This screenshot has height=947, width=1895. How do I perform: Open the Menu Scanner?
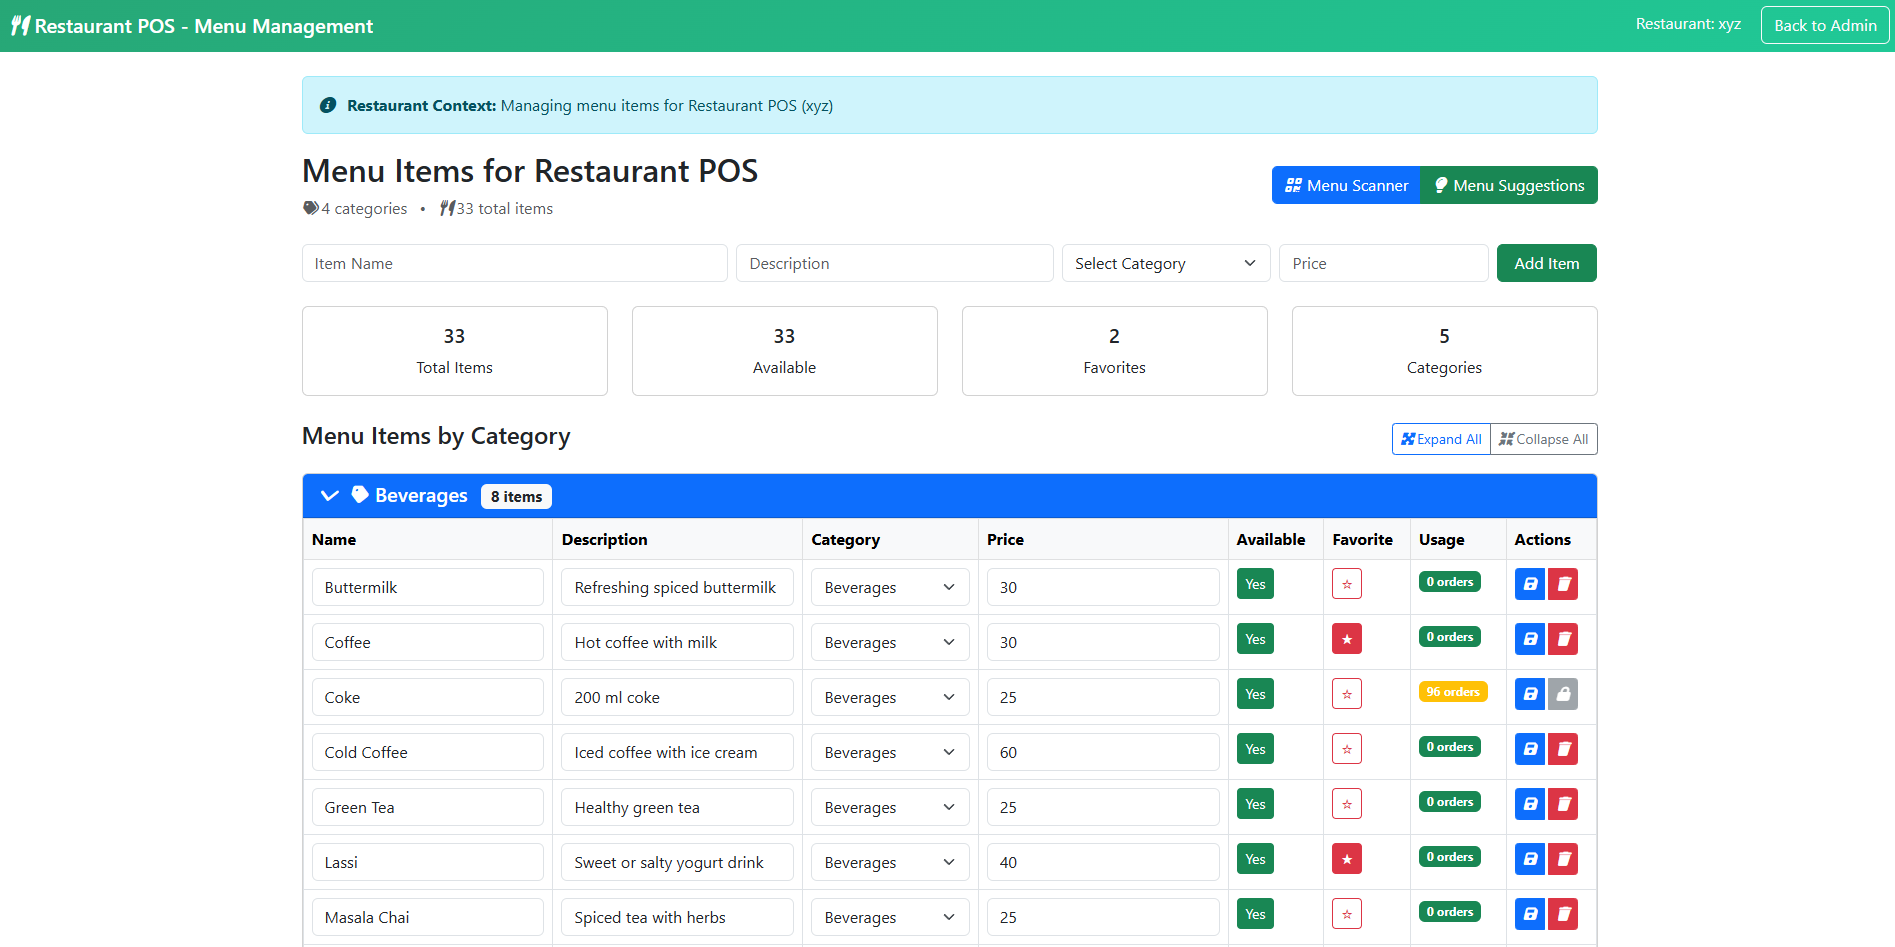(x=1345, y=185)
